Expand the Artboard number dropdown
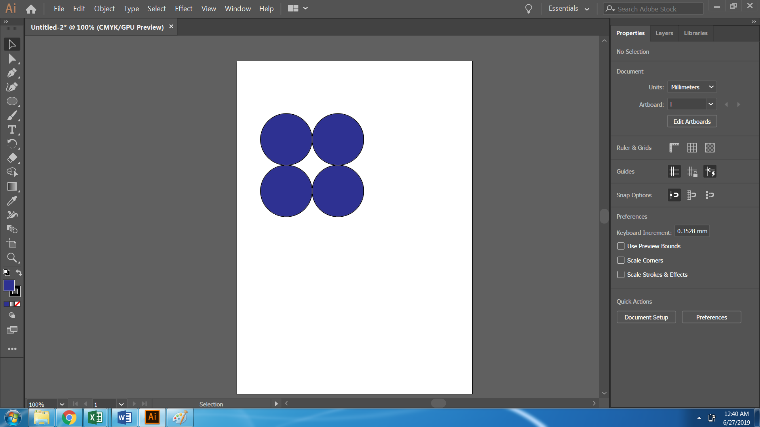 [x=711, y=104]
